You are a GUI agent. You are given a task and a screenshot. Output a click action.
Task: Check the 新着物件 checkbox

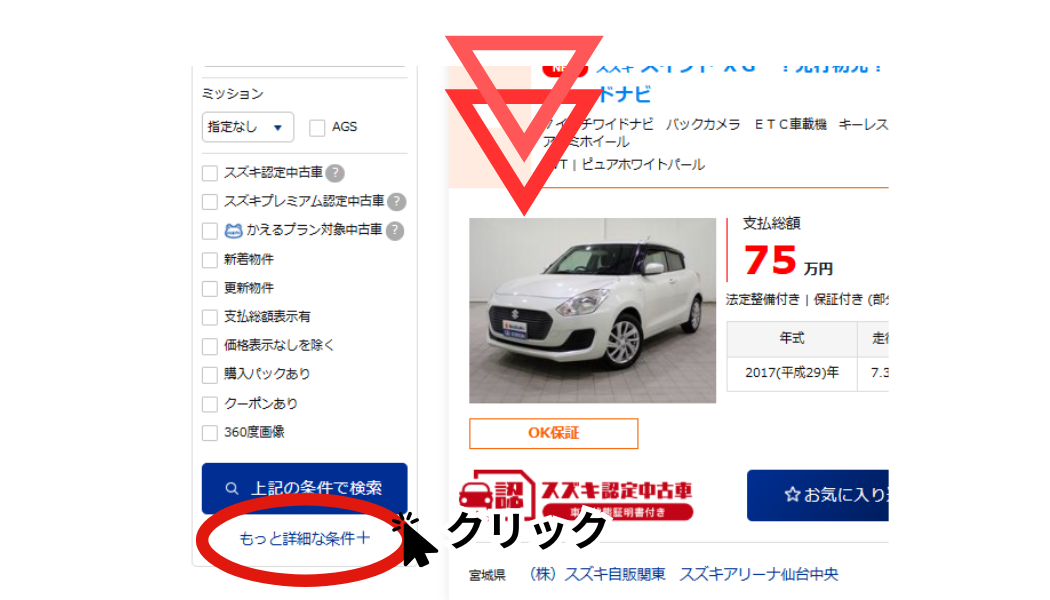click(210, 260)
